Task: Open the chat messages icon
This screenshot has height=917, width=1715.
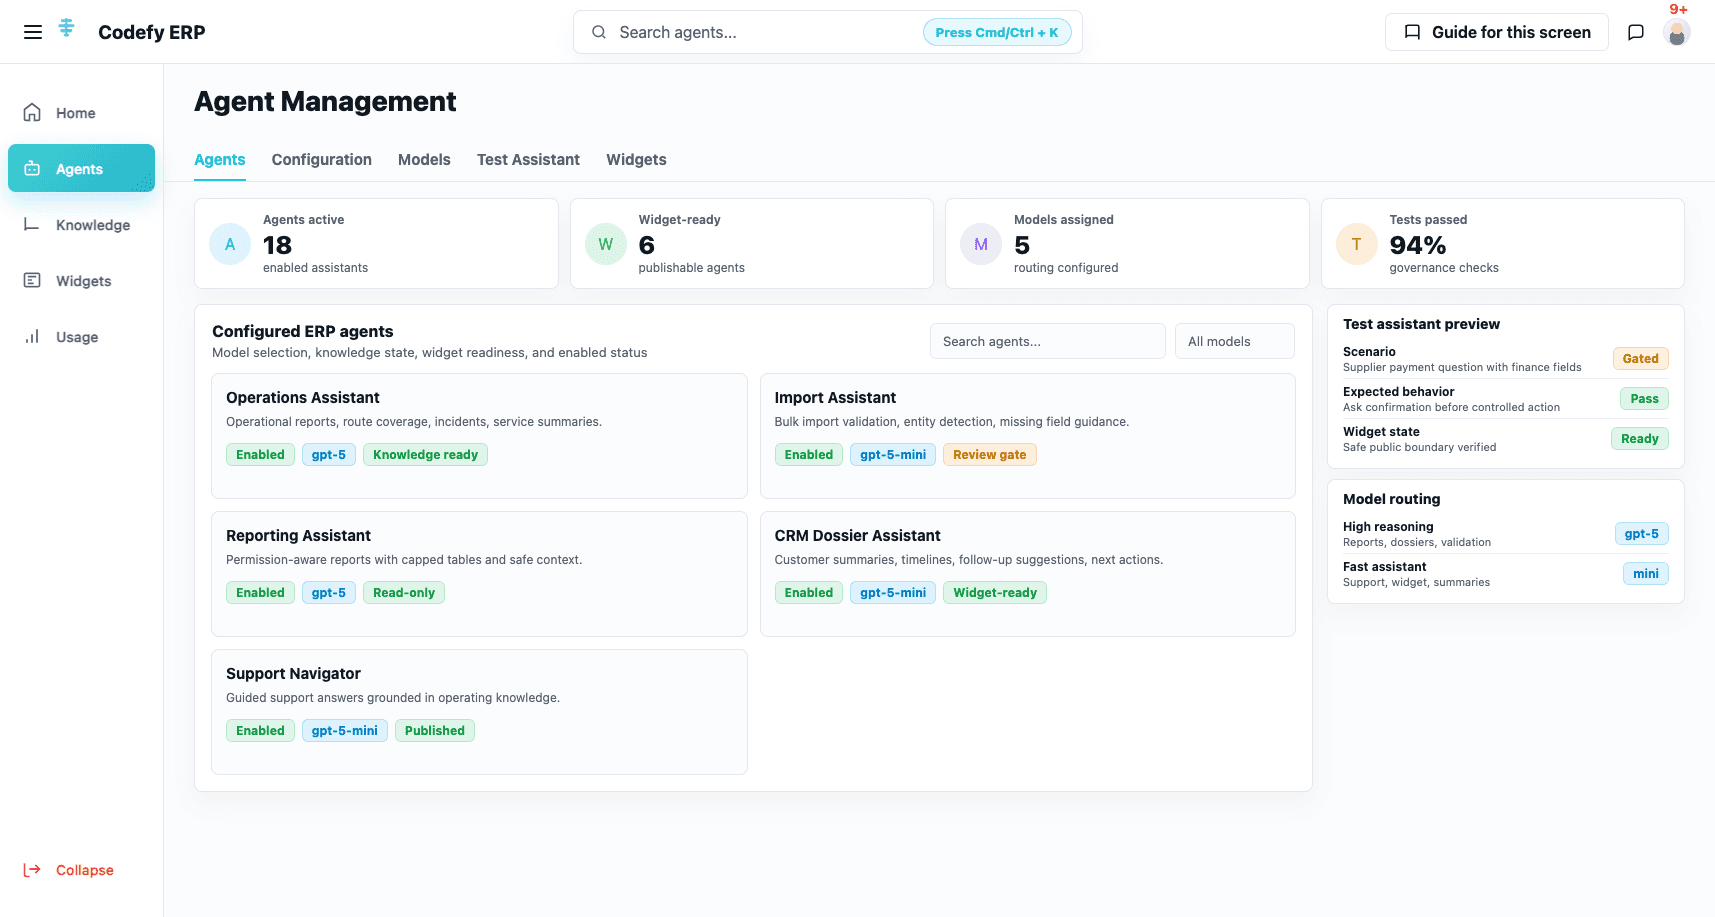Action: pyautogui.click(x=1636, y=32)
